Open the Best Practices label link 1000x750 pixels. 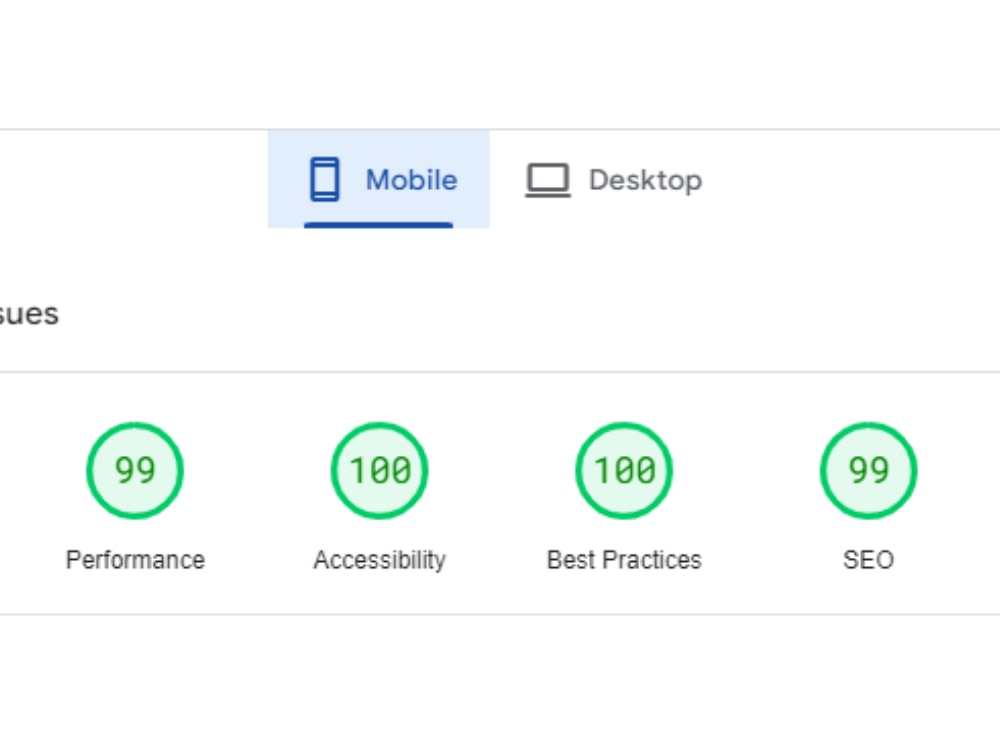tap(624, 560)
